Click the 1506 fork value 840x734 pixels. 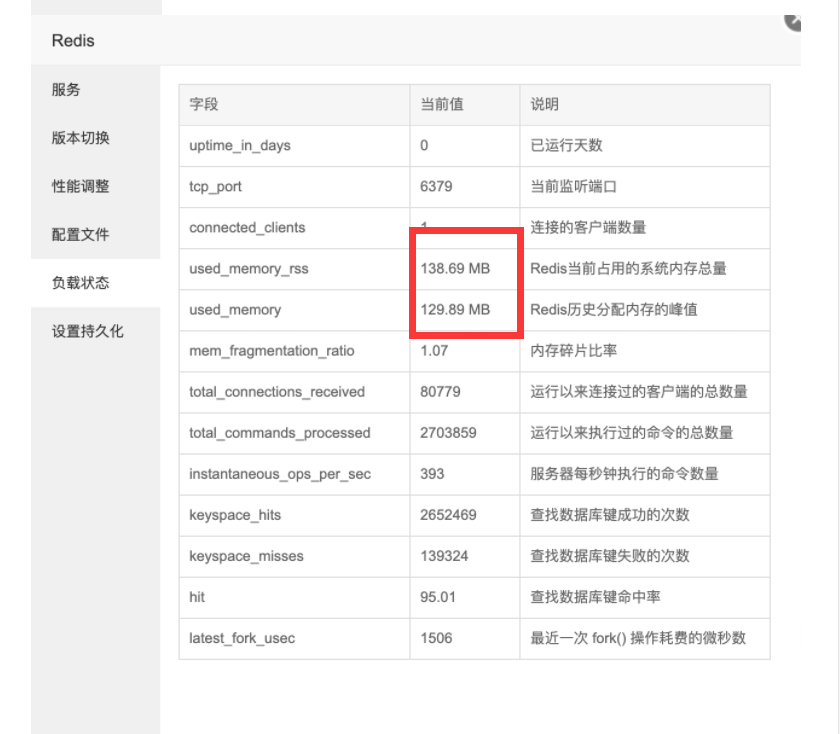(x=436, y=638)
